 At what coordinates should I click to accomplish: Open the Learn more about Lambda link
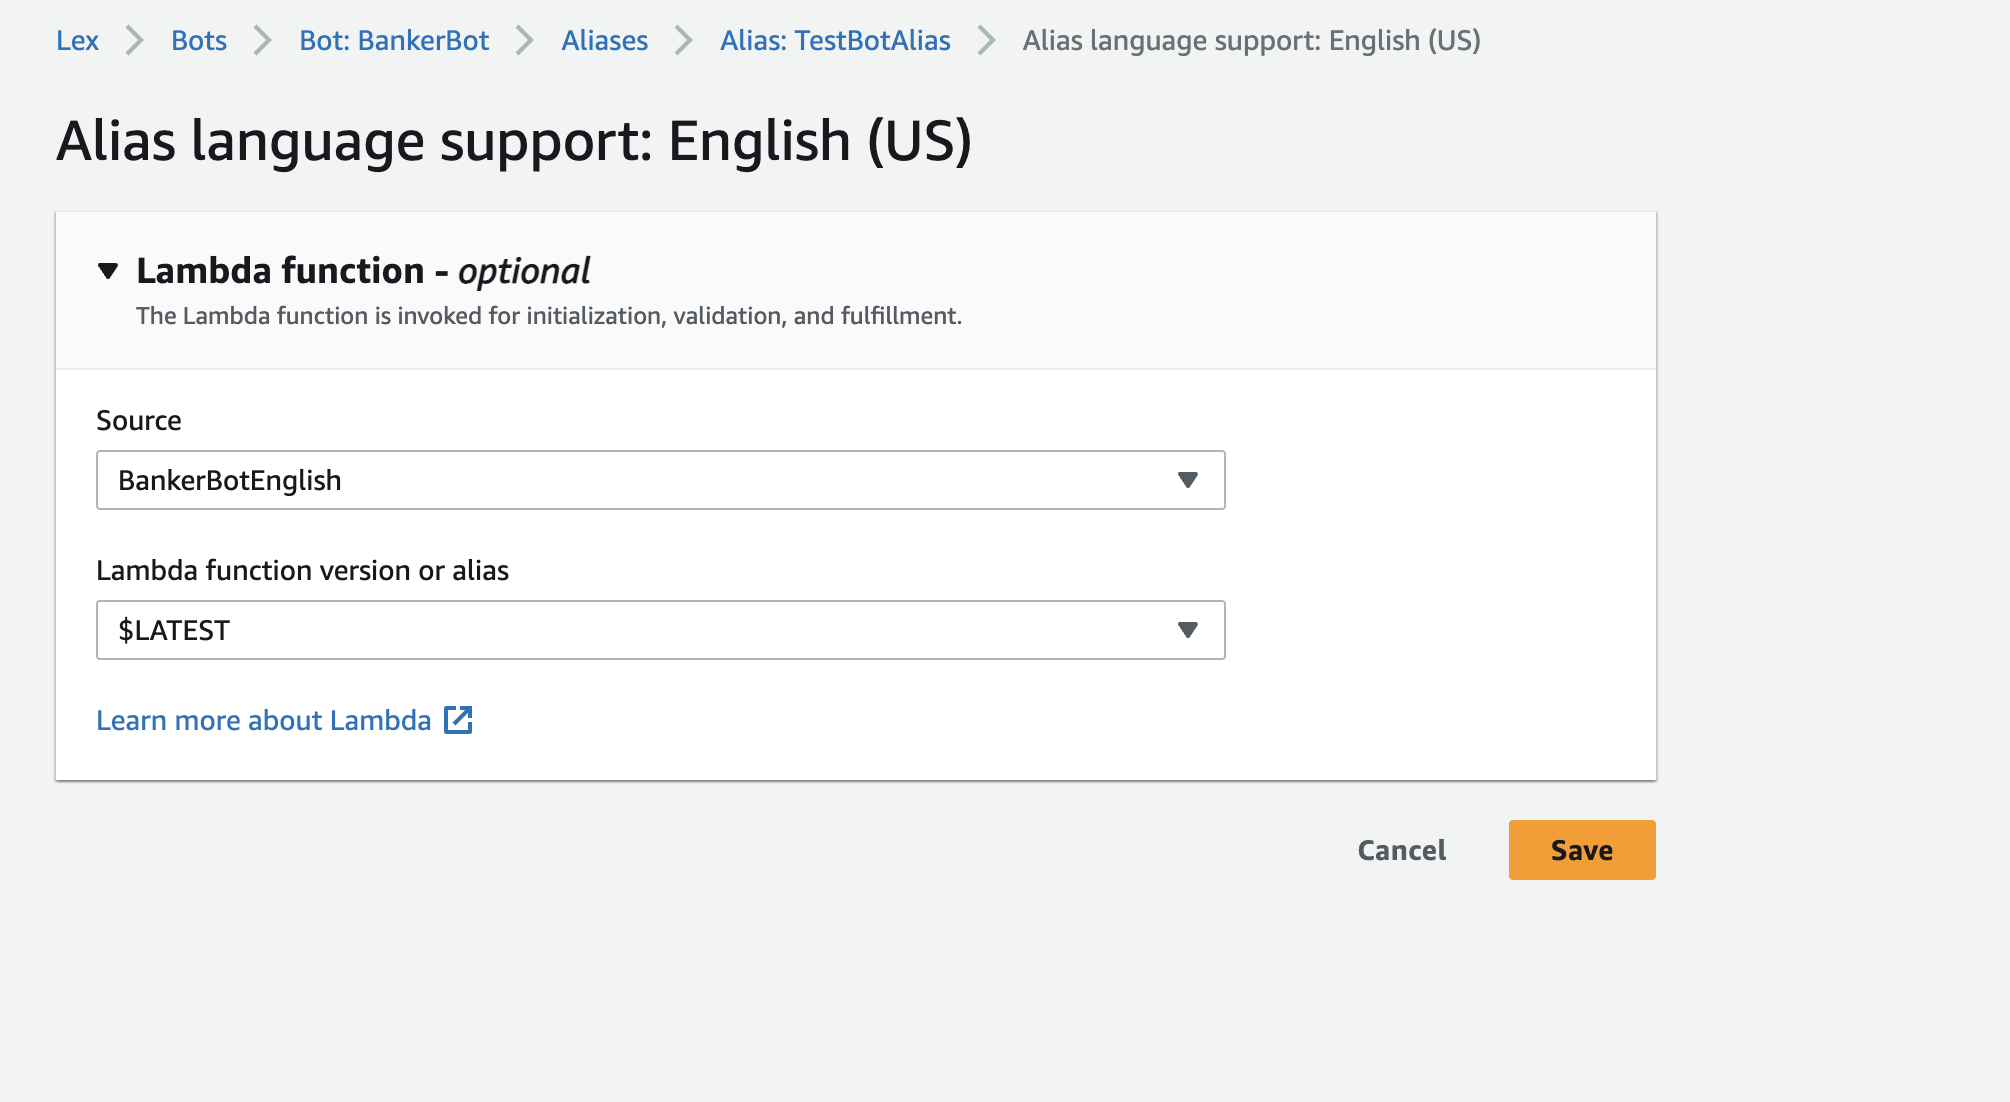(x=263, y=720)
